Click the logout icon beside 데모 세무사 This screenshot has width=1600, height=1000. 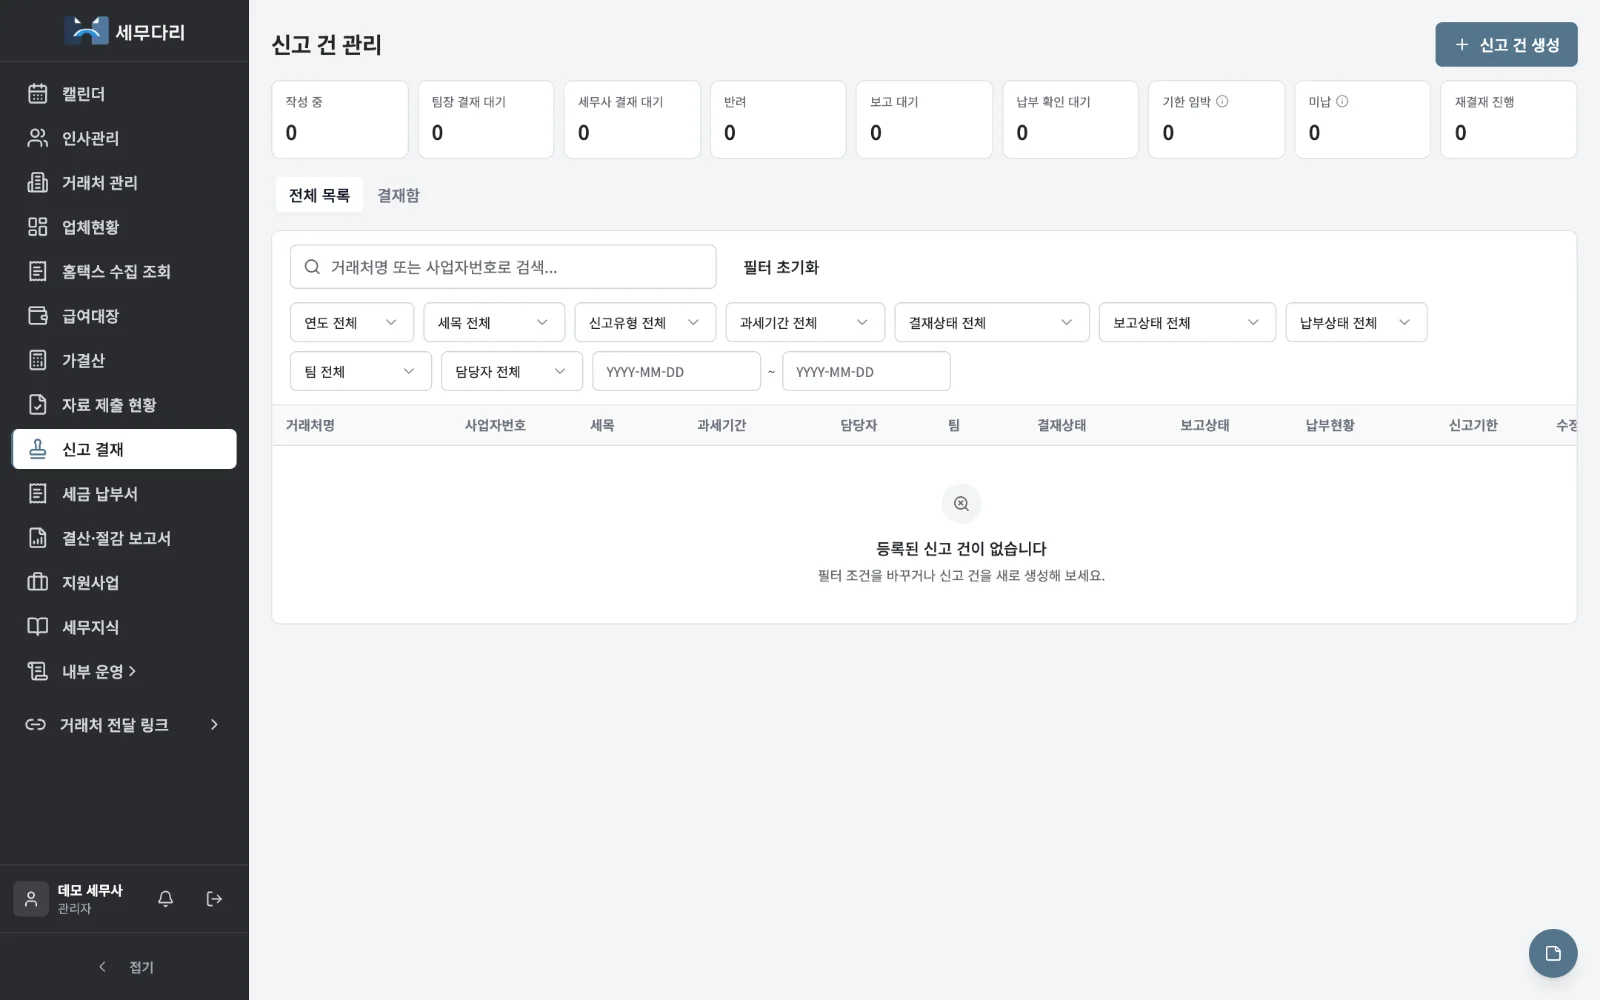point(214,899)
